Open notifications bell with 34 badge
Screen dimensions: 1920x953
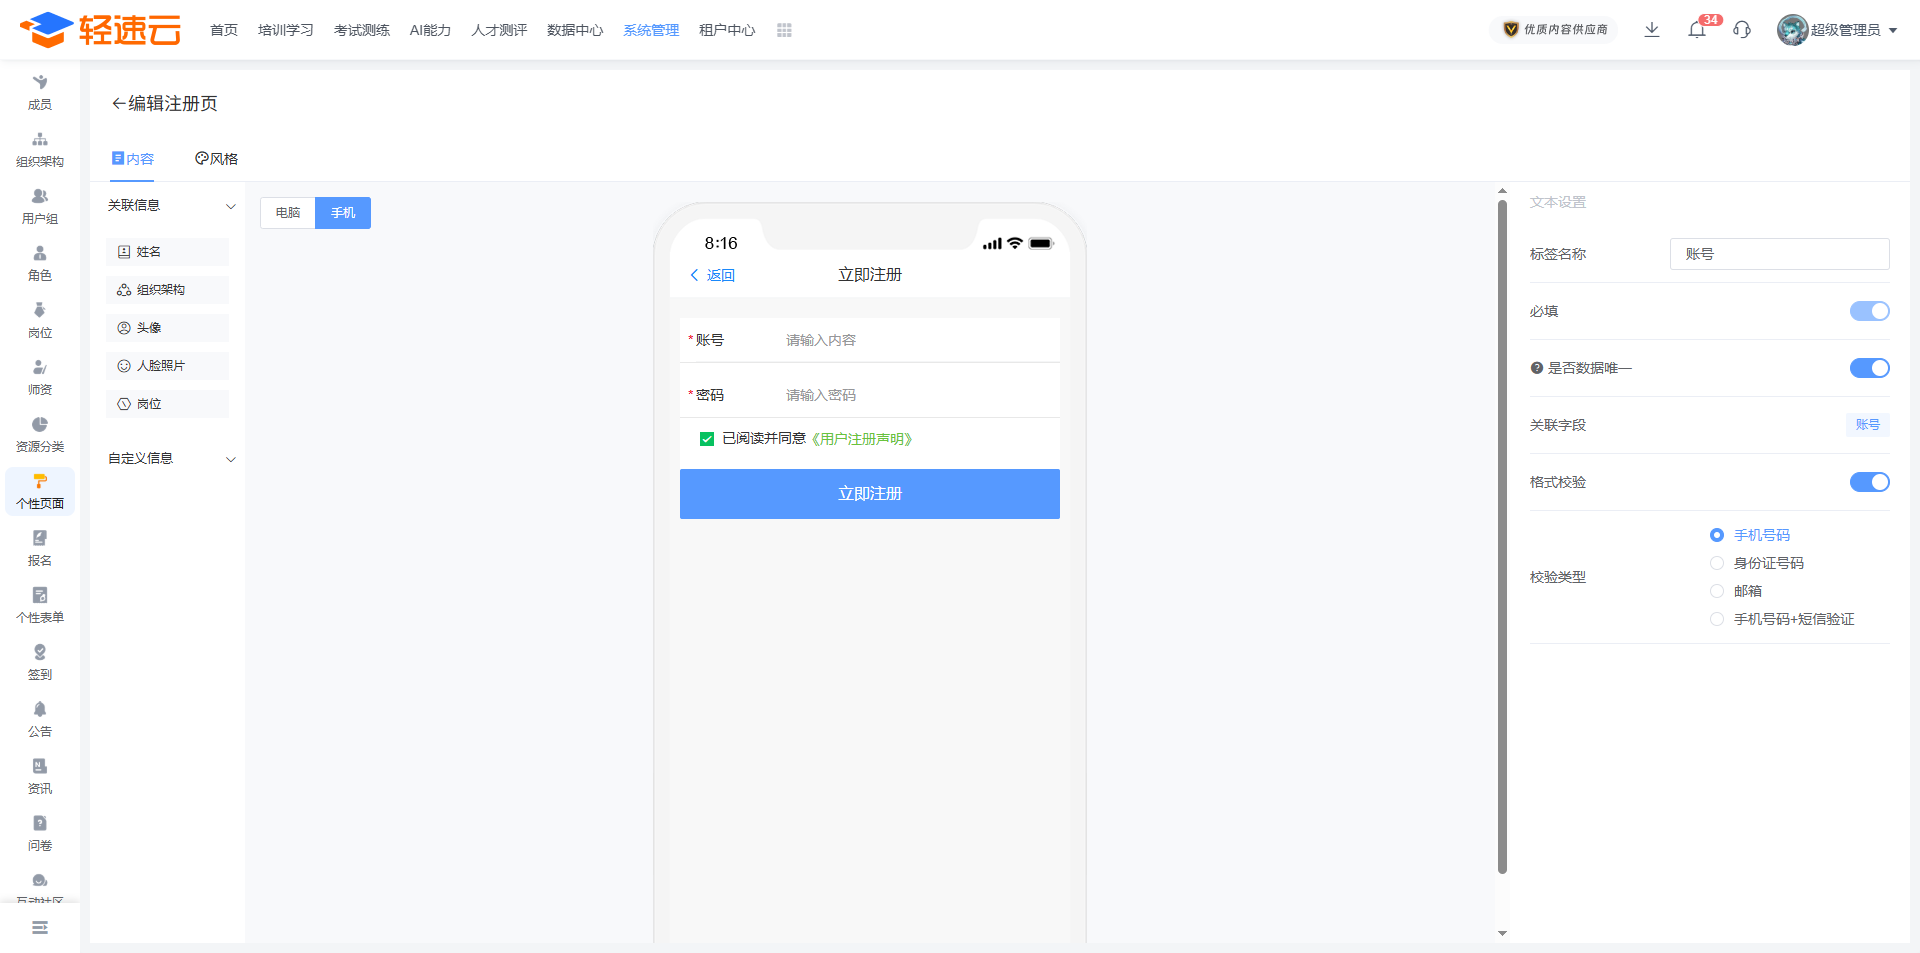click(1697, 30)
